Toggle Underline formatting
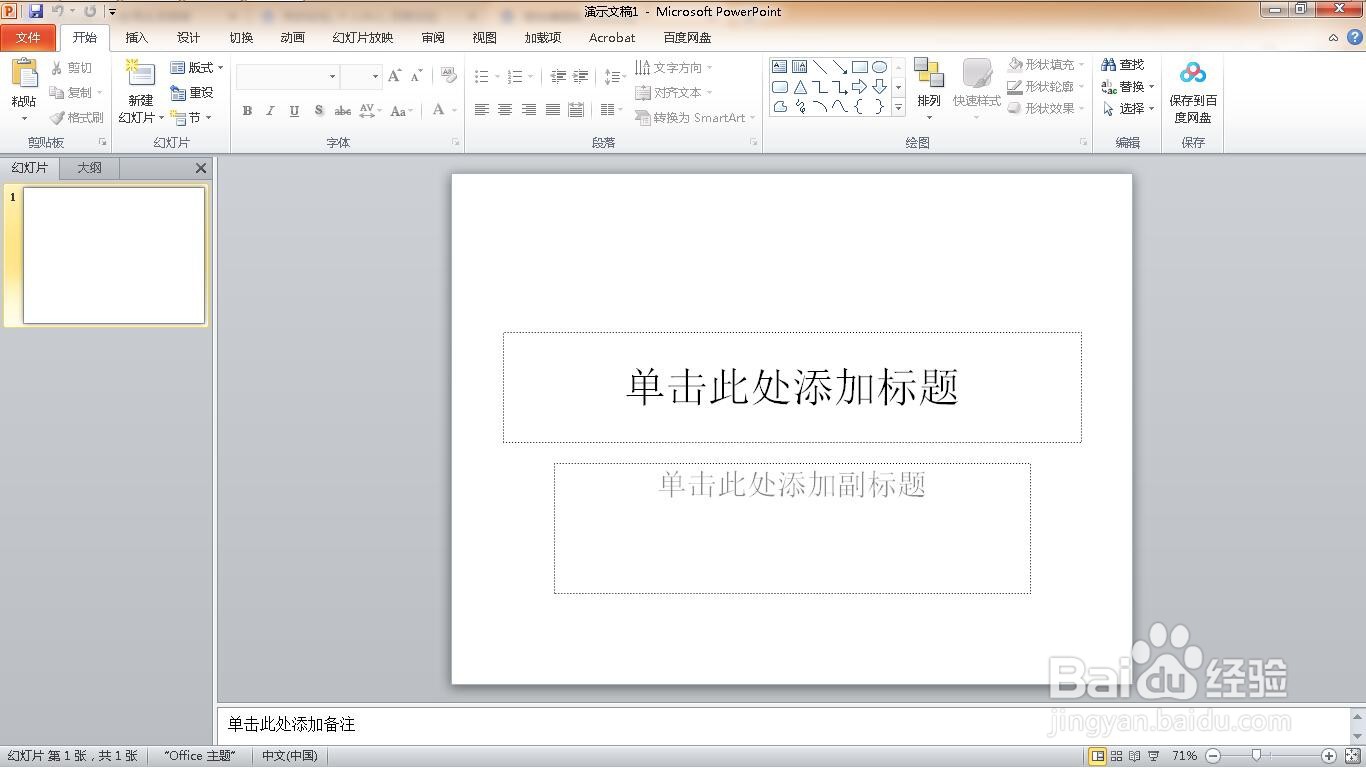This screenshot has width=1366, height=768. click(x=294, y=111)
